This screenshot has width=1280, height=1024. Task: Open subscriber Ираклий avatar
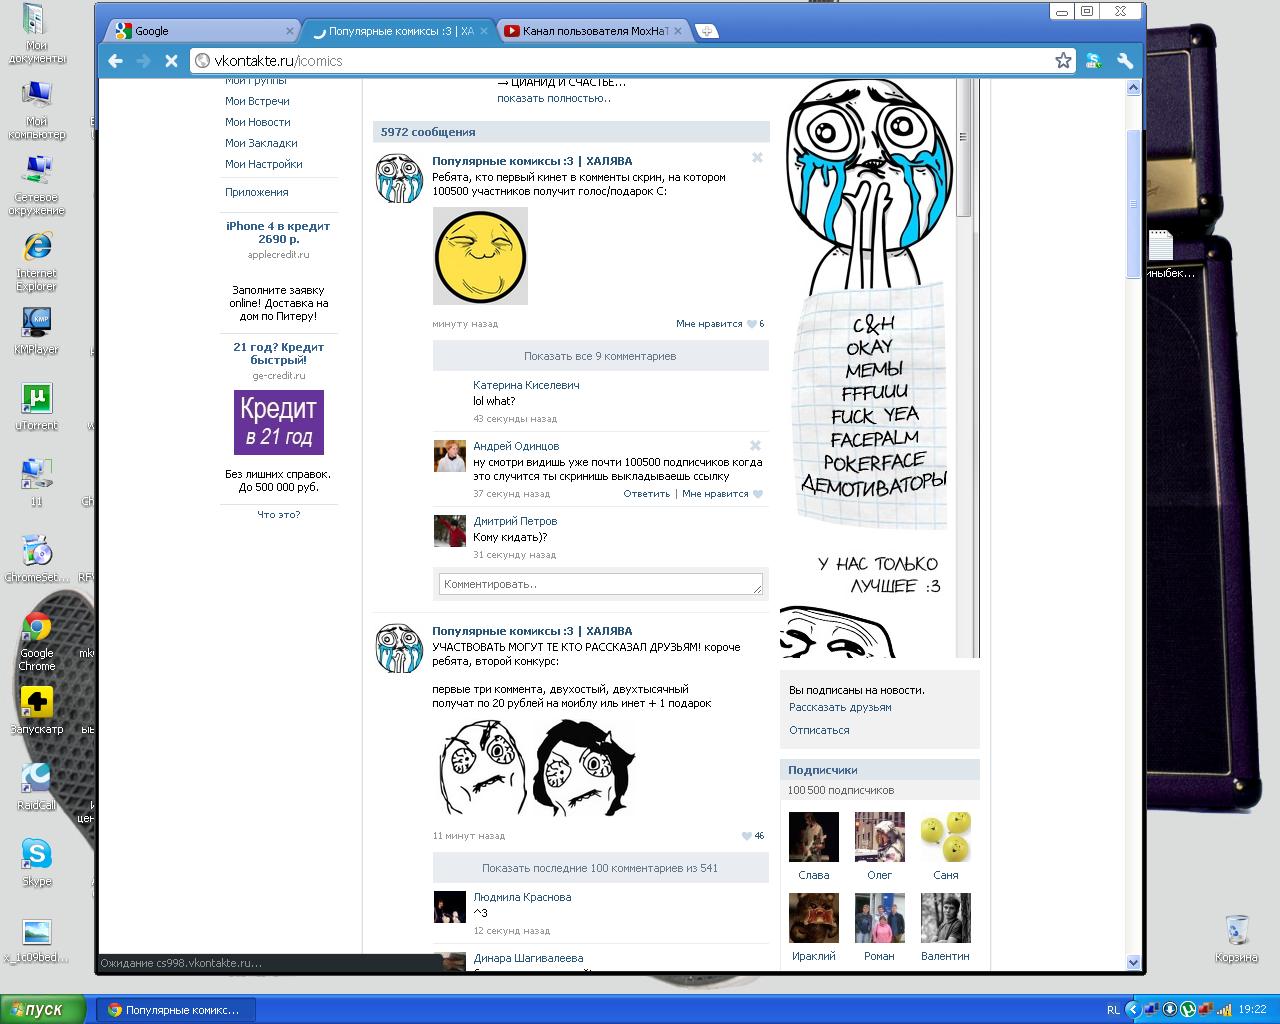tap(814, 918)
